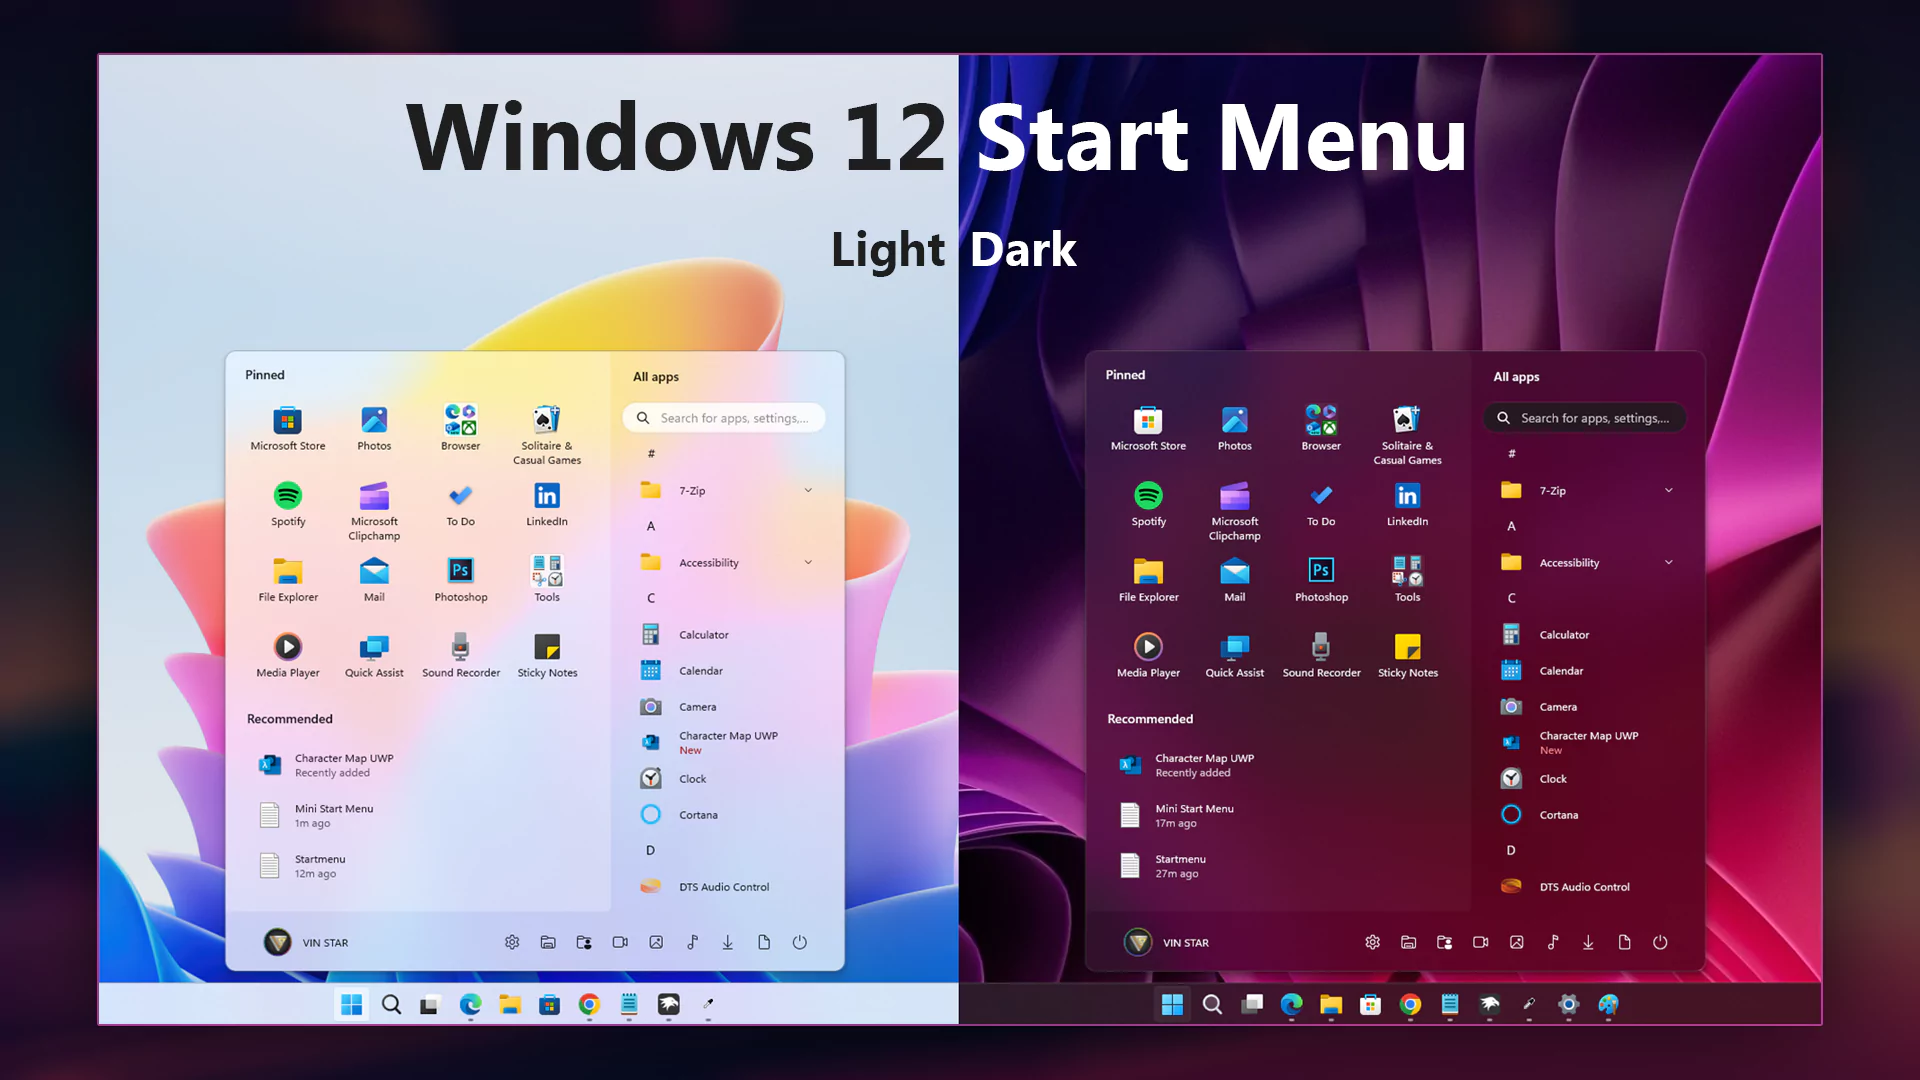Open Photos app in light Start menu
1920x1080 pixels.
(374, 429)
